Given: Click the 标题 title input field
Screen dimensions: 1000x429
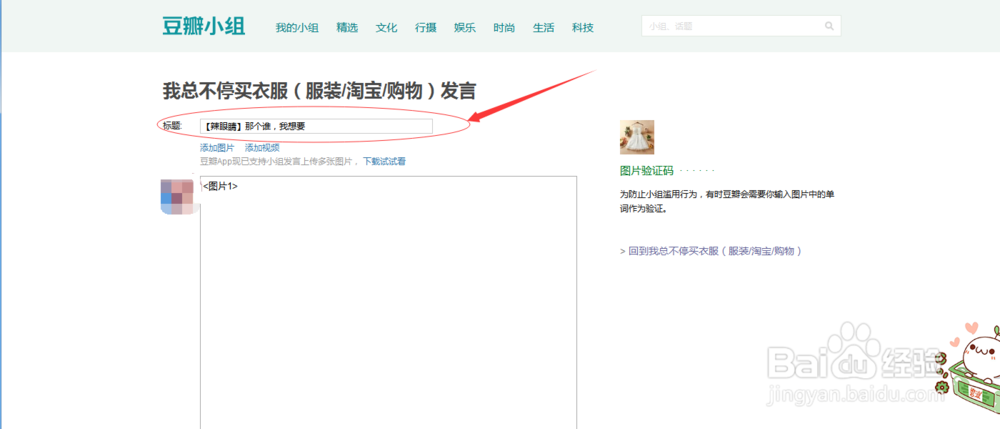Looking at the screenshot, I should click(x=316, y=126).
